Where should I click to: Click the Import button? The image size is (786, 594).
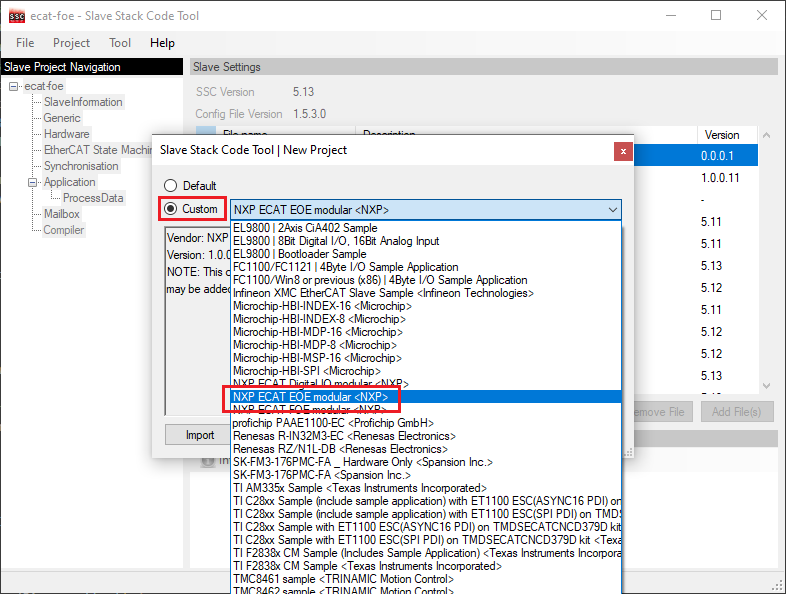(200, 435)
